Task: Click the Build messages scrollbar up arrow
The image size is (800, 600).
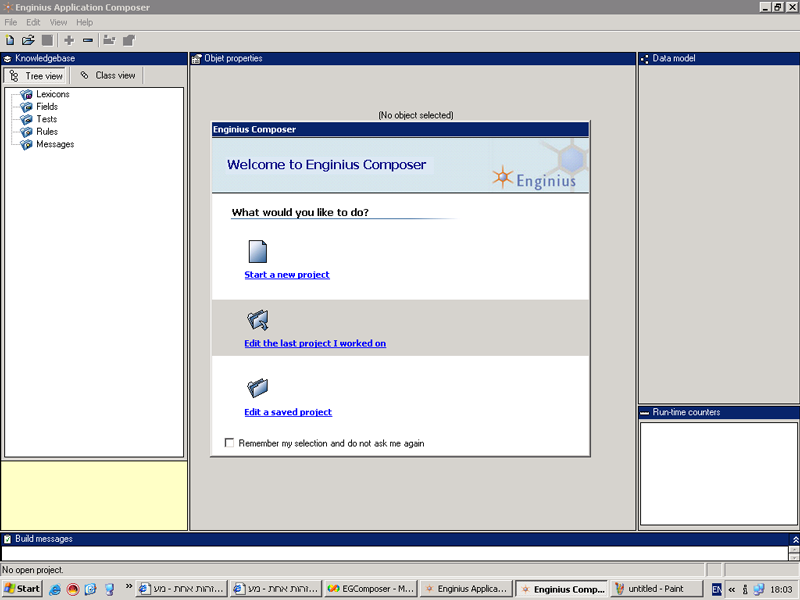Action: click(x=794, y=549)
